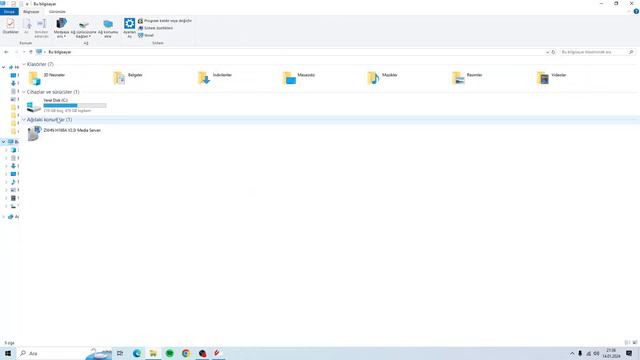Open address bar history dropdown arrow

coord(547,52)
